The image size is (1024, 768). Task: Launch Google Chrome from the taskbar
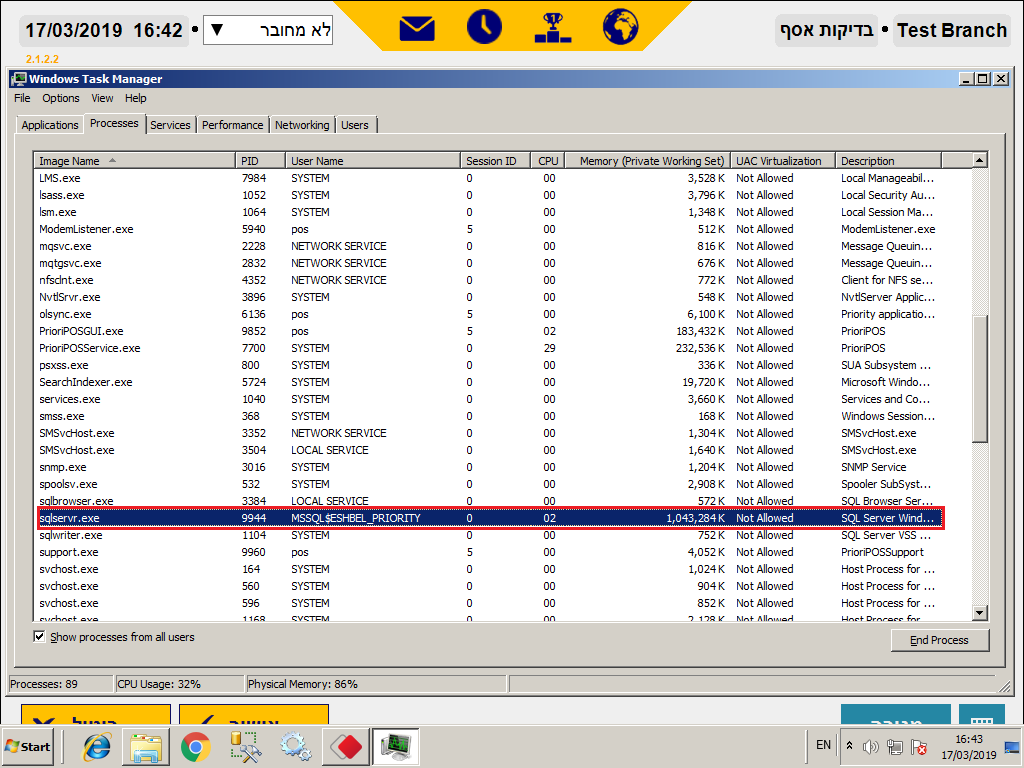pos(195,746)
